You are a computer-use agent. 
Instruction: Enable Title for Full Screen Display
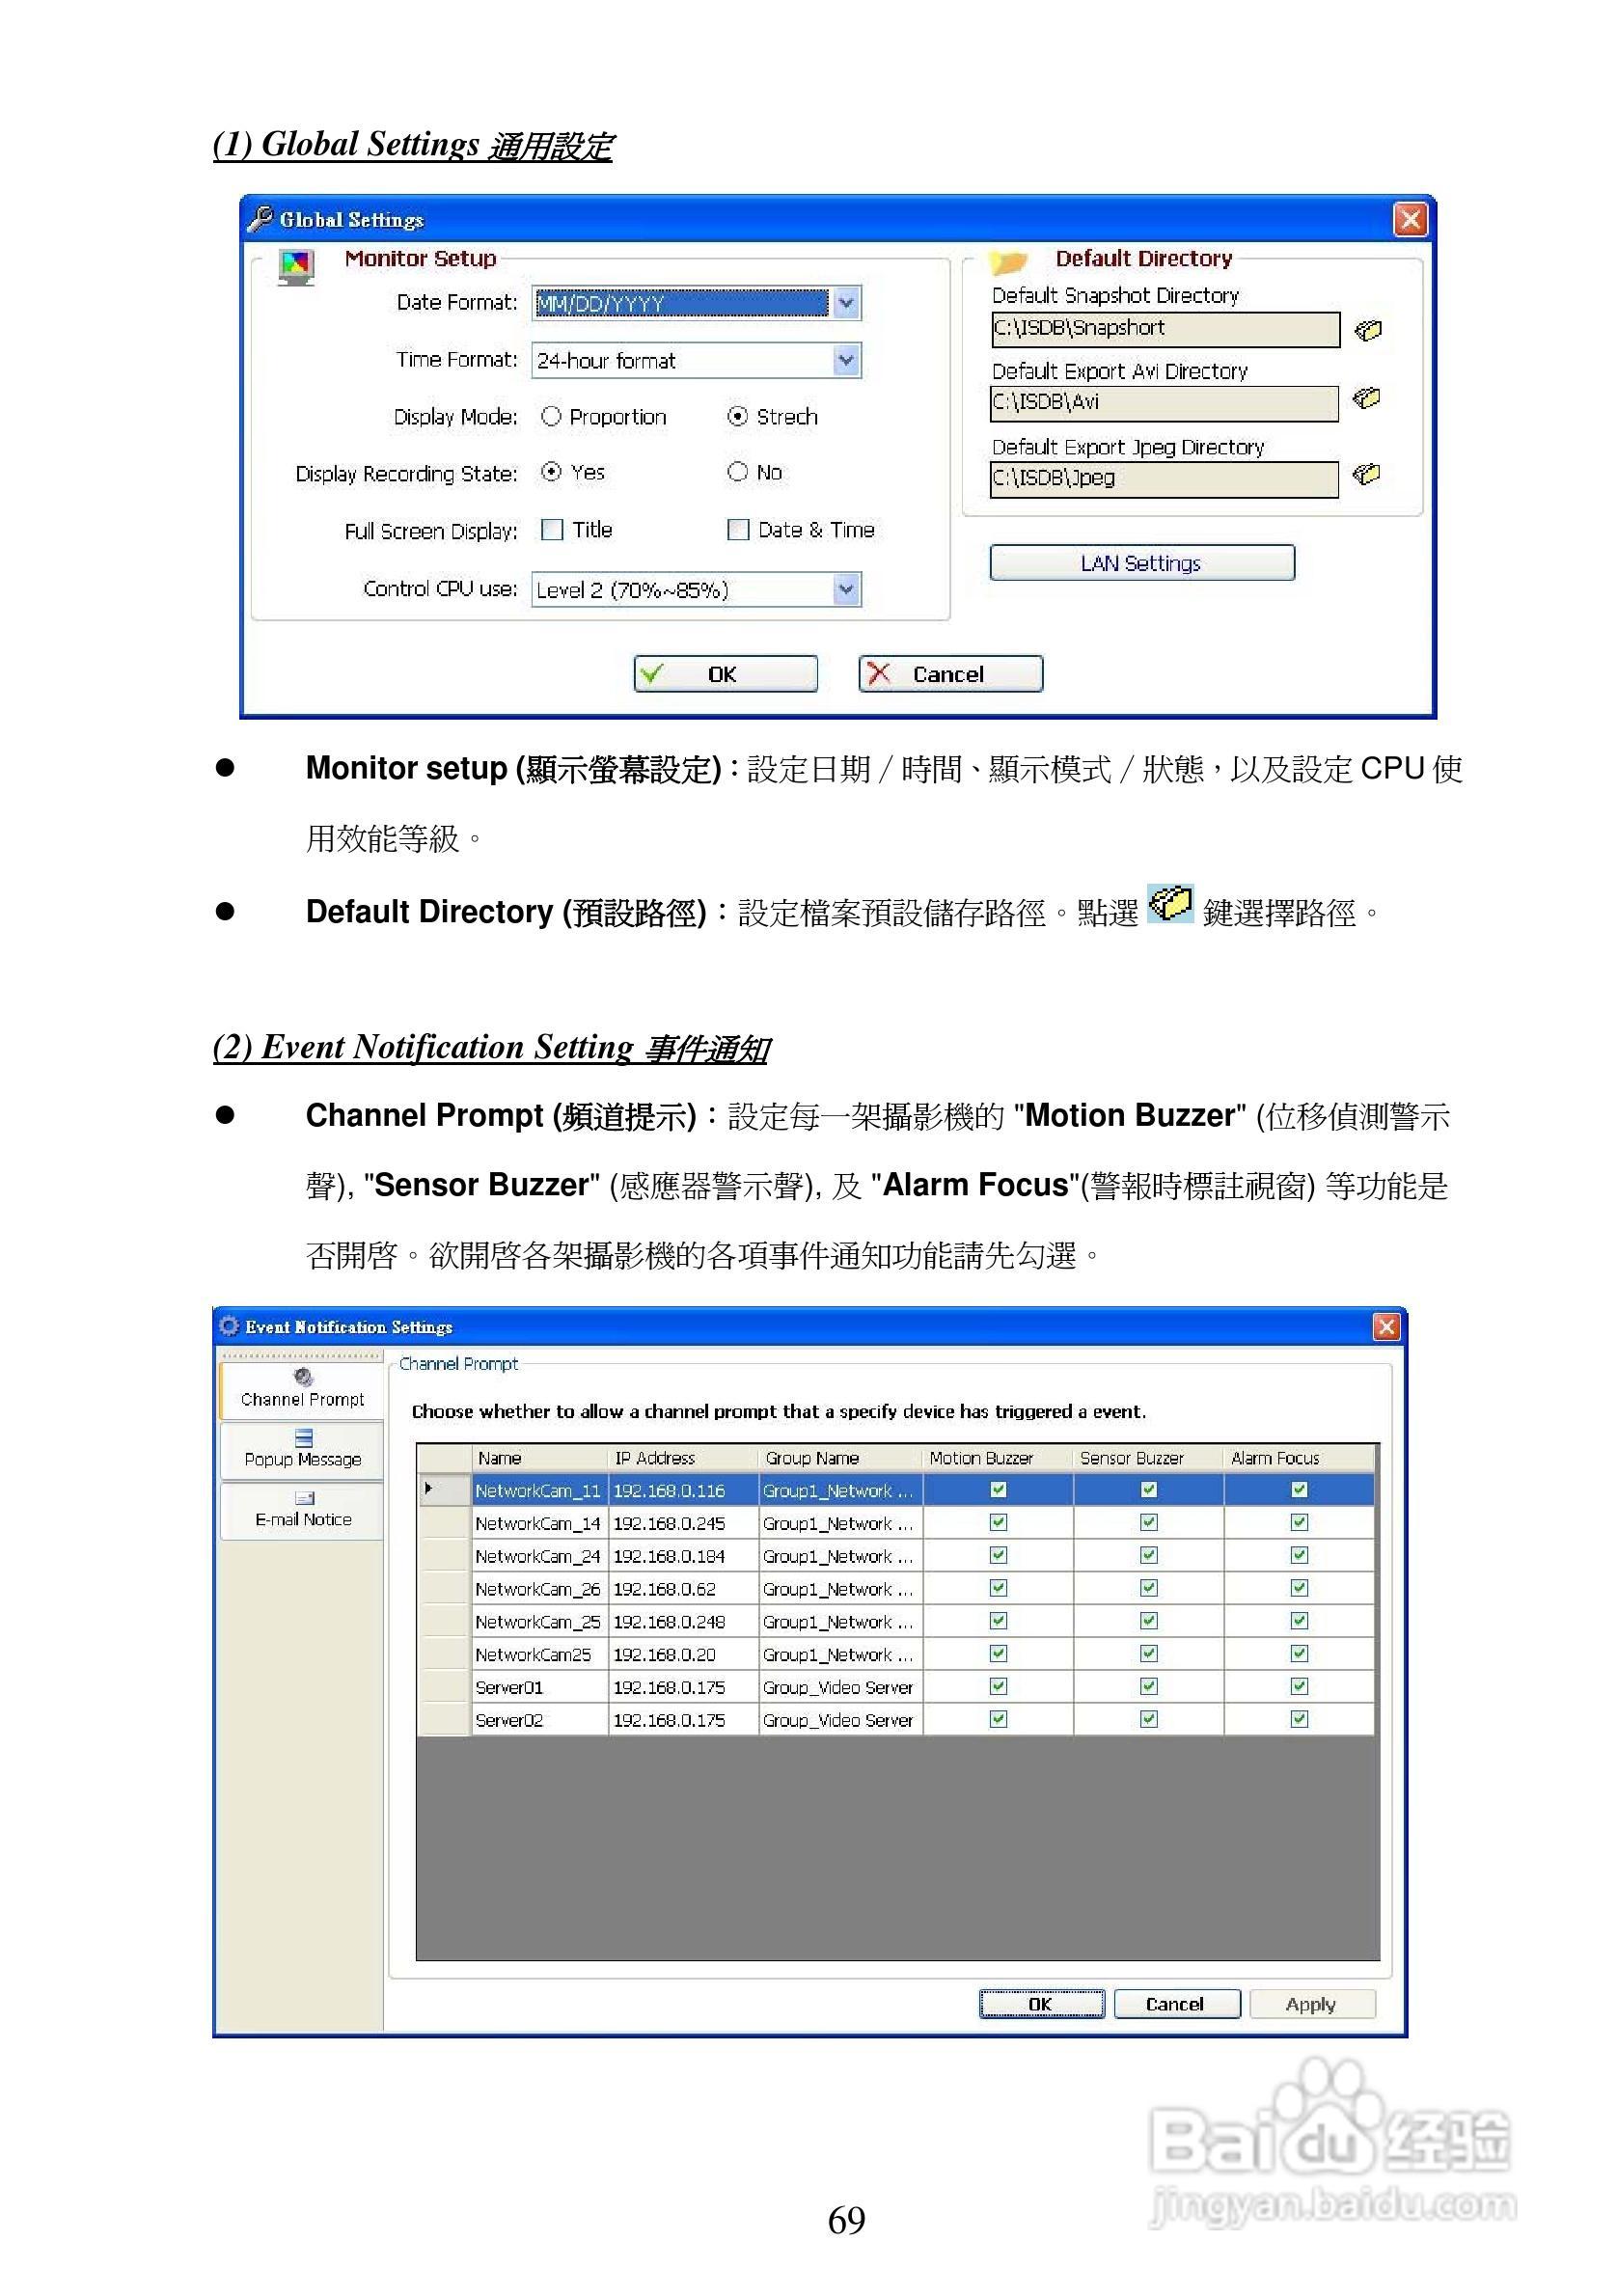click(553, 530)
